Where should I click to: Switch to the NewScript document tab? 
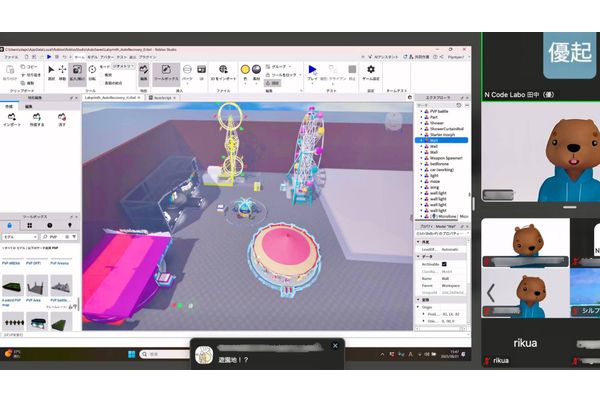tap(162, 98)
